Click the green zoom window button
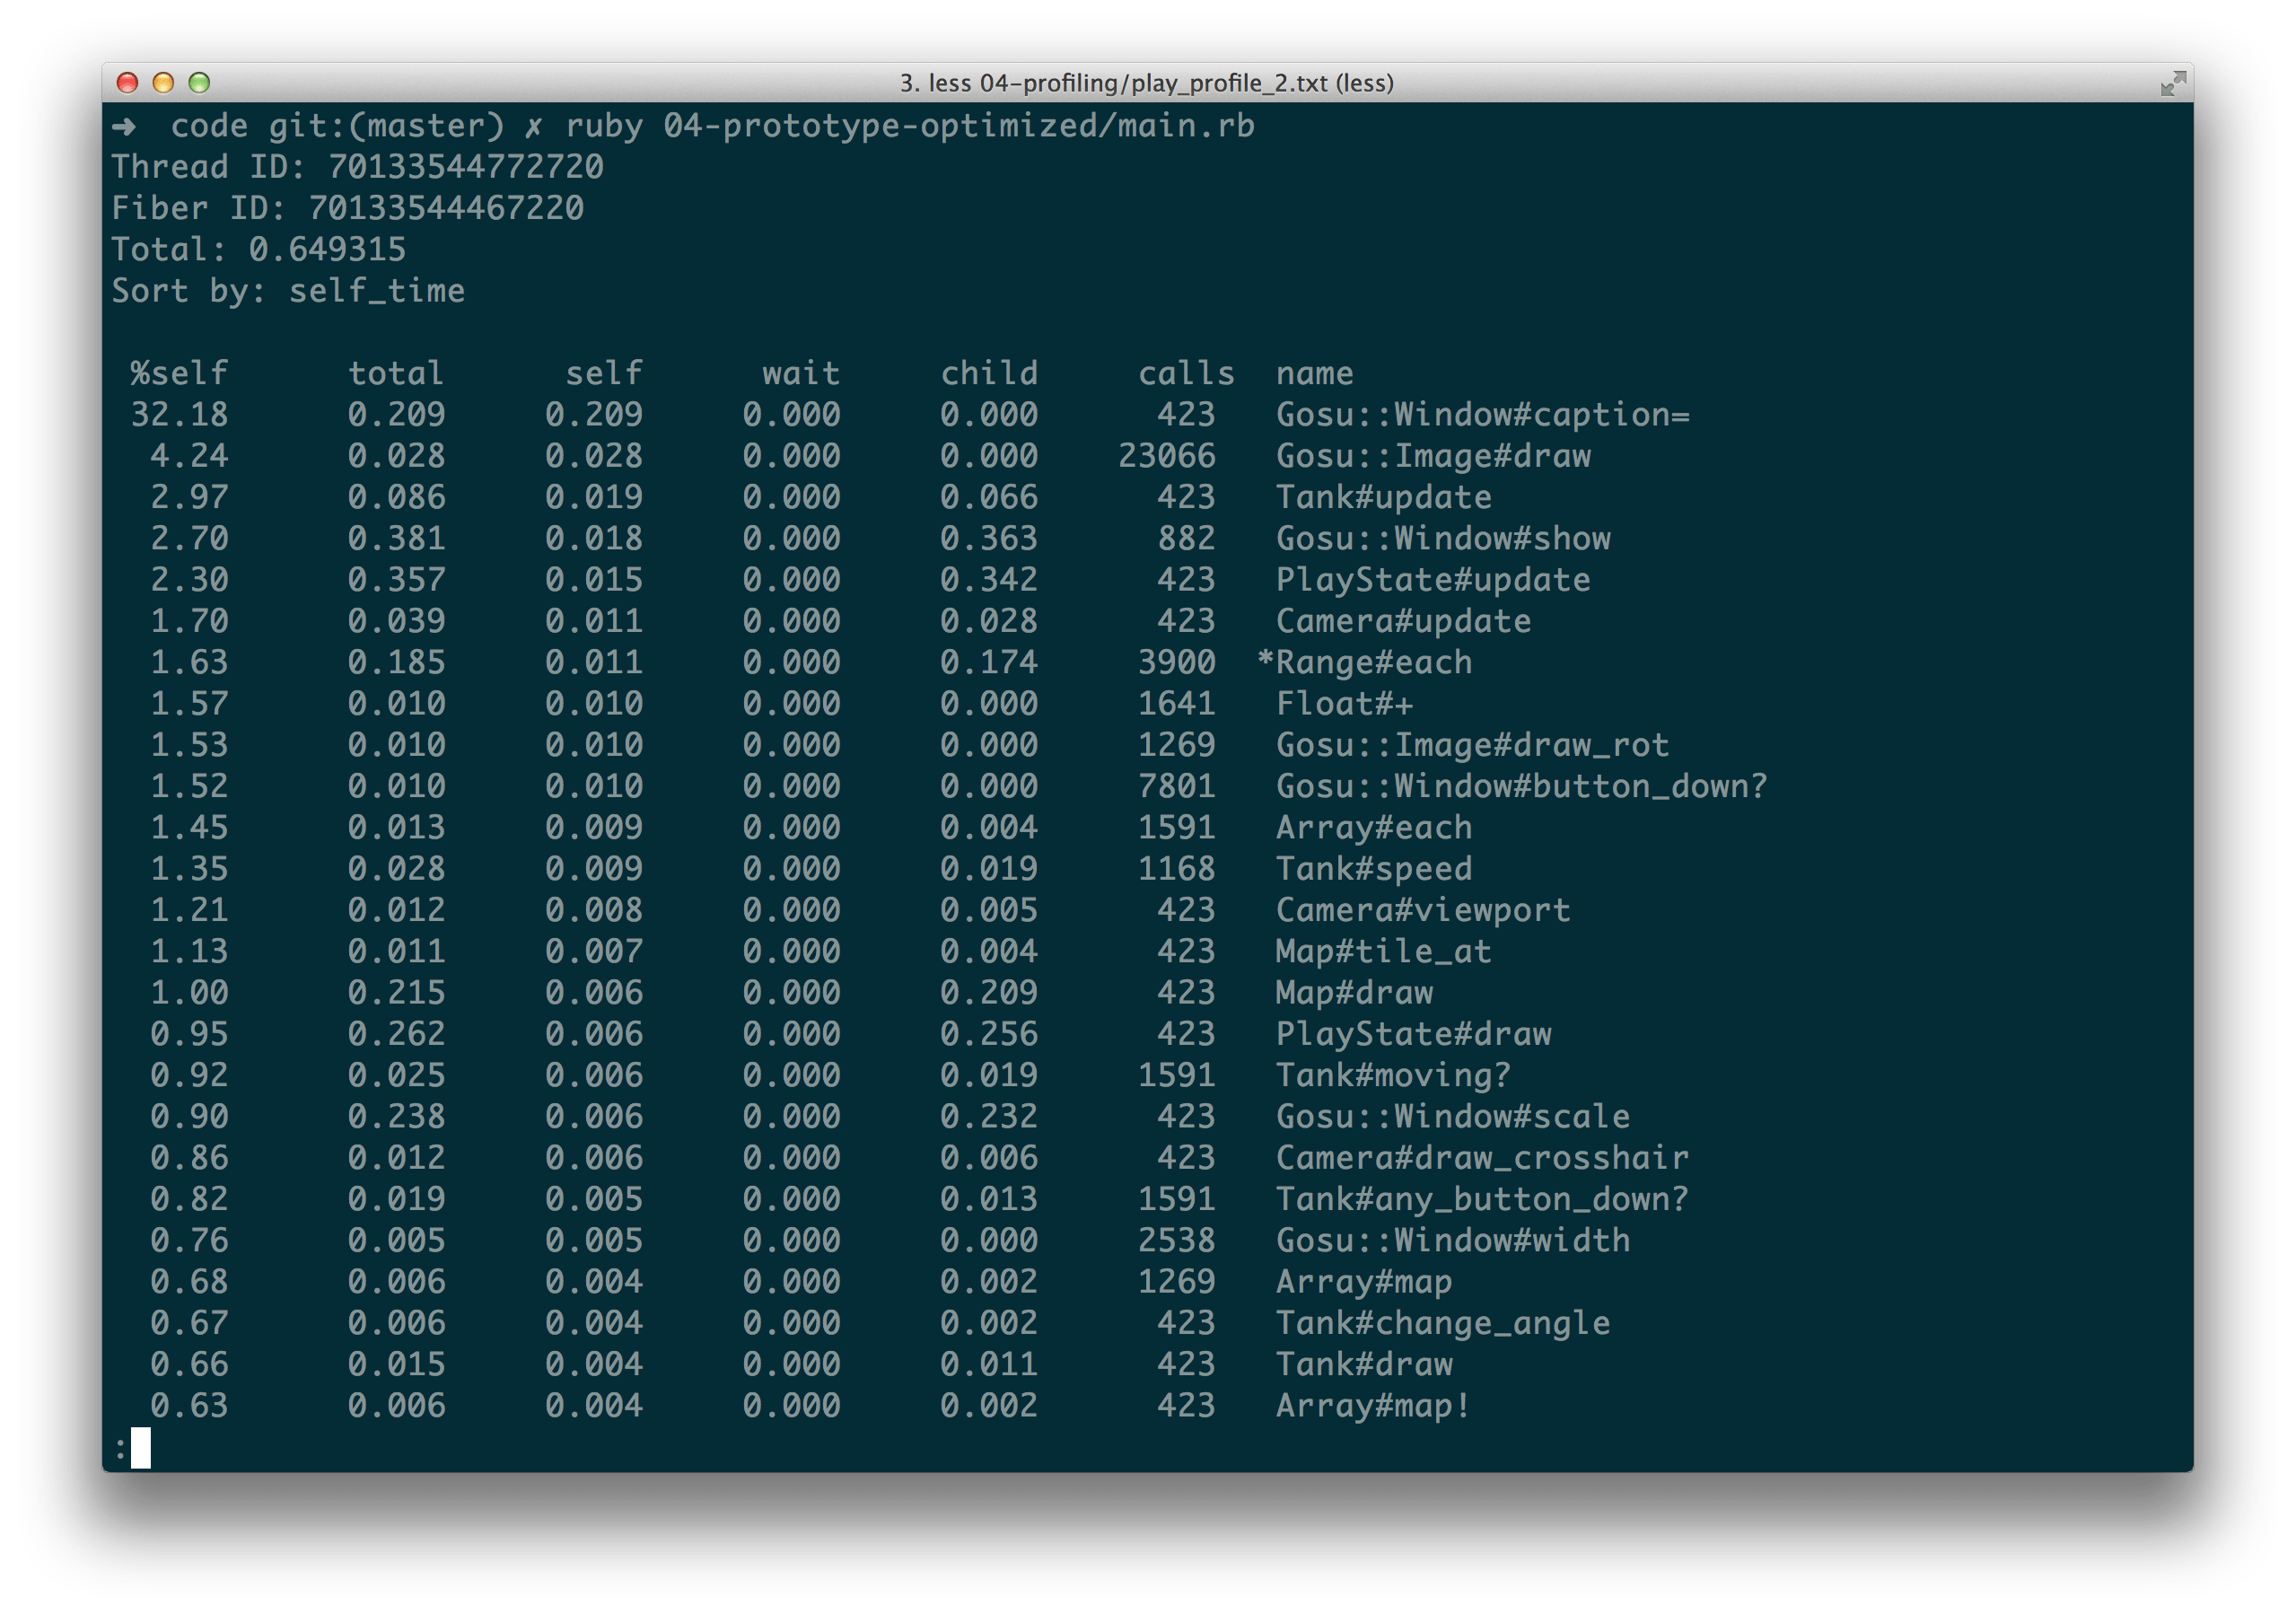 [x=199, y=82]
